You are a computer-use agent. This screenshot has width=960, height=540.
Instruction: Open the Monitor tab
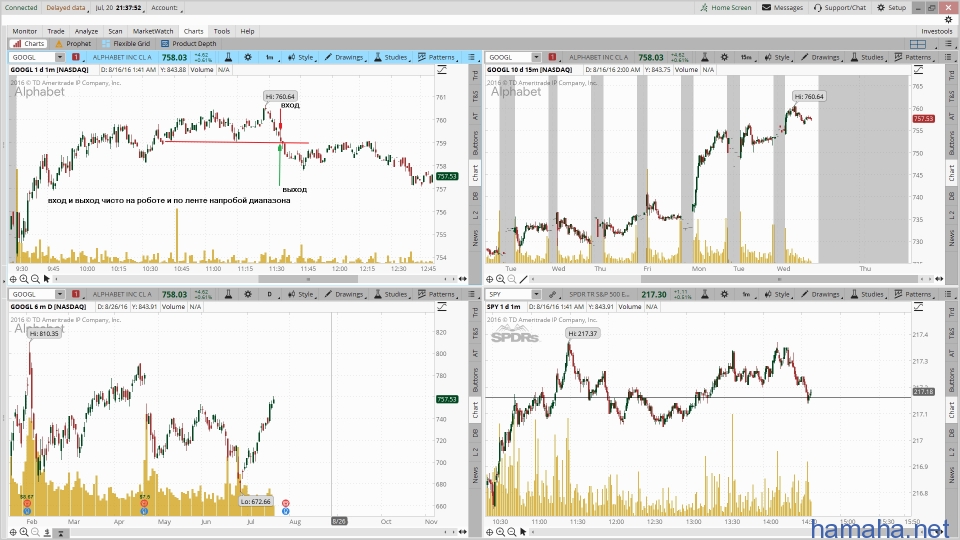[24, 31]
